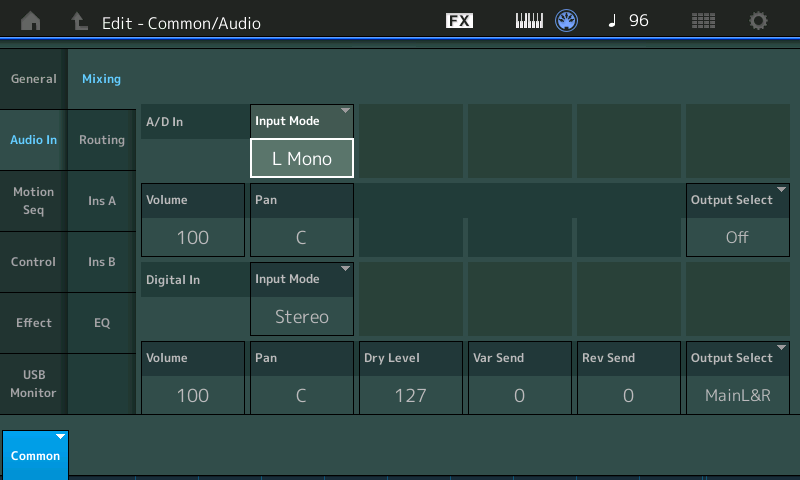Open the A/D In Input Mode dropdown
The width and height of the screenshot is (800, 480).
pos(302,141)
